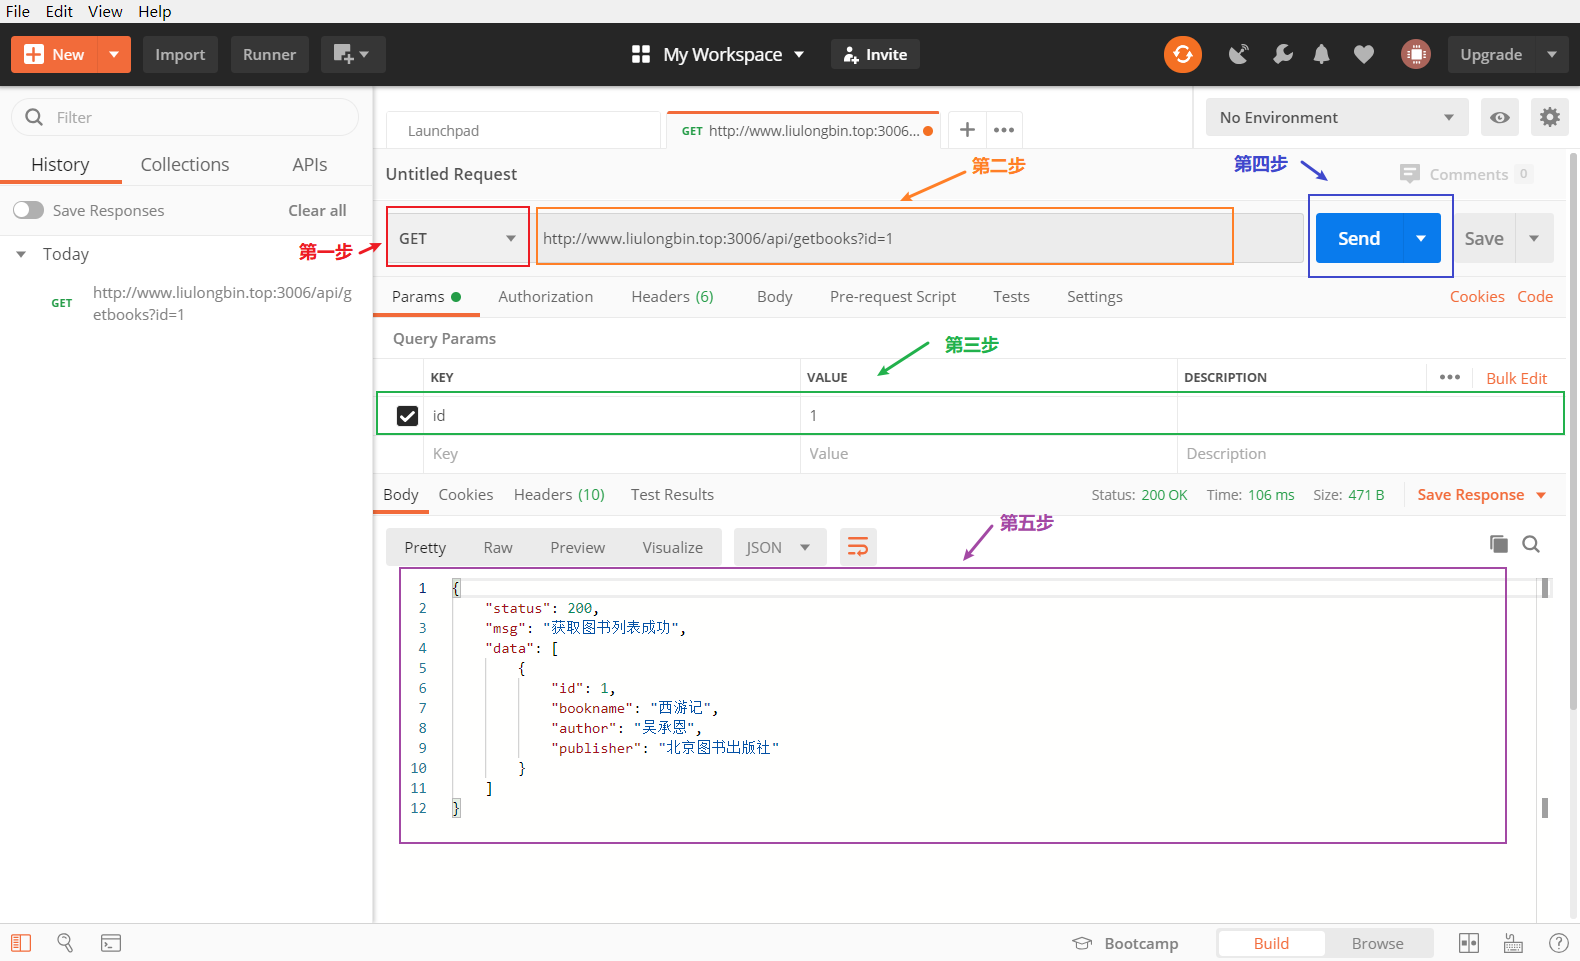The height and width of the screenshot is (961, 1580).
Task: Open manage environments gear icon
Action: (x=1549, y=118)
